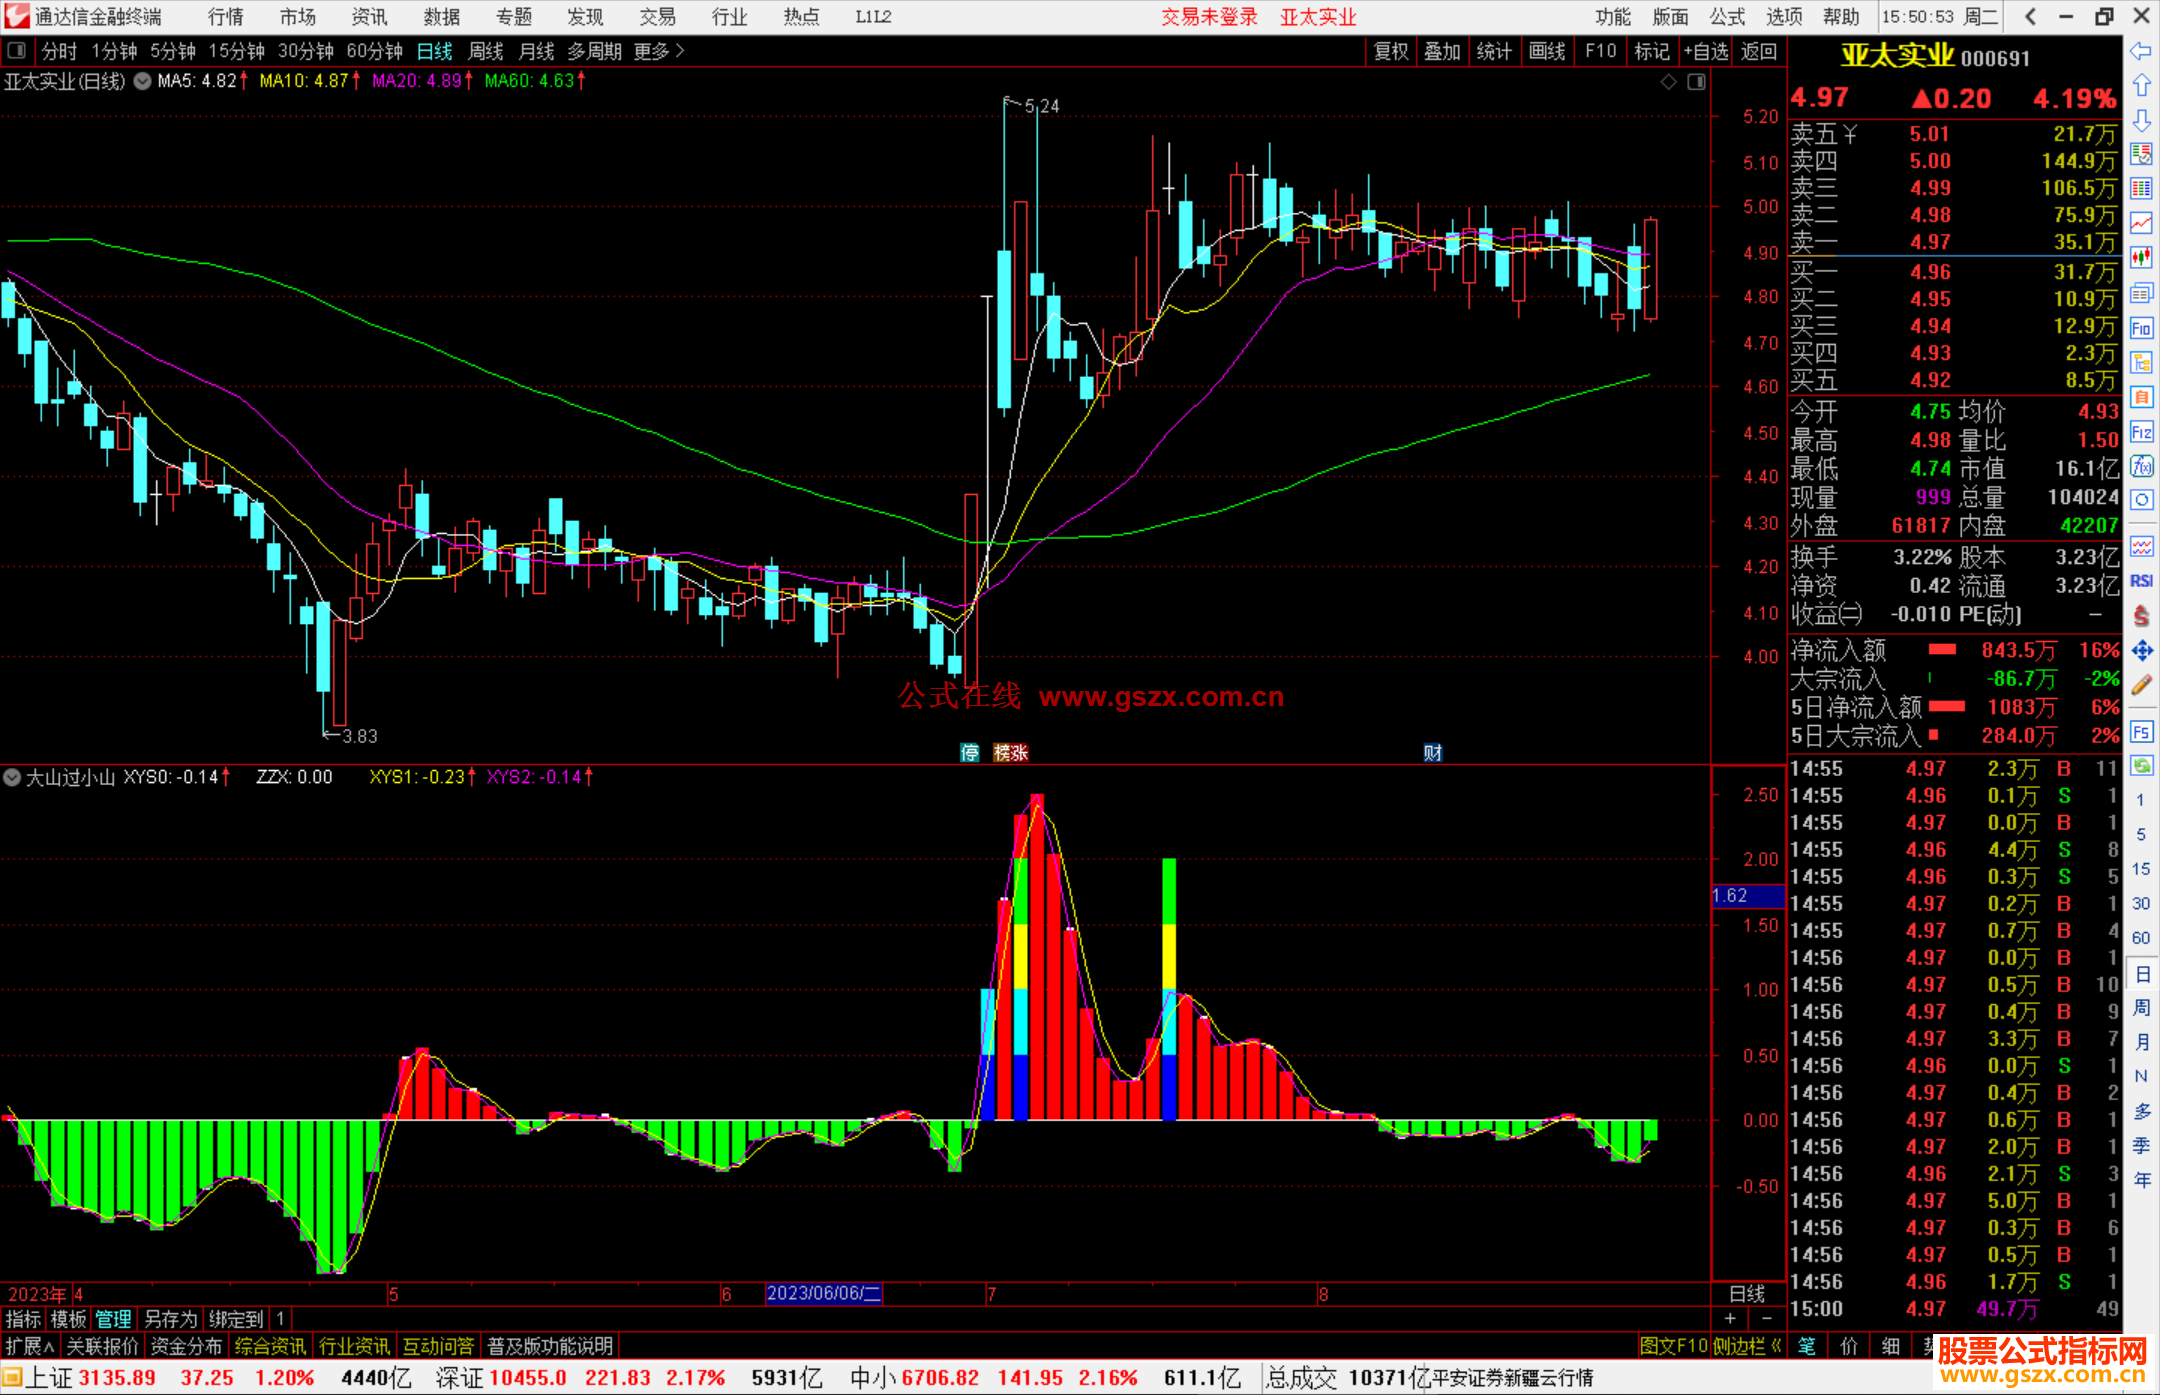Click the 复权 button
2160x1395 pixels.
click(1391, 51)
